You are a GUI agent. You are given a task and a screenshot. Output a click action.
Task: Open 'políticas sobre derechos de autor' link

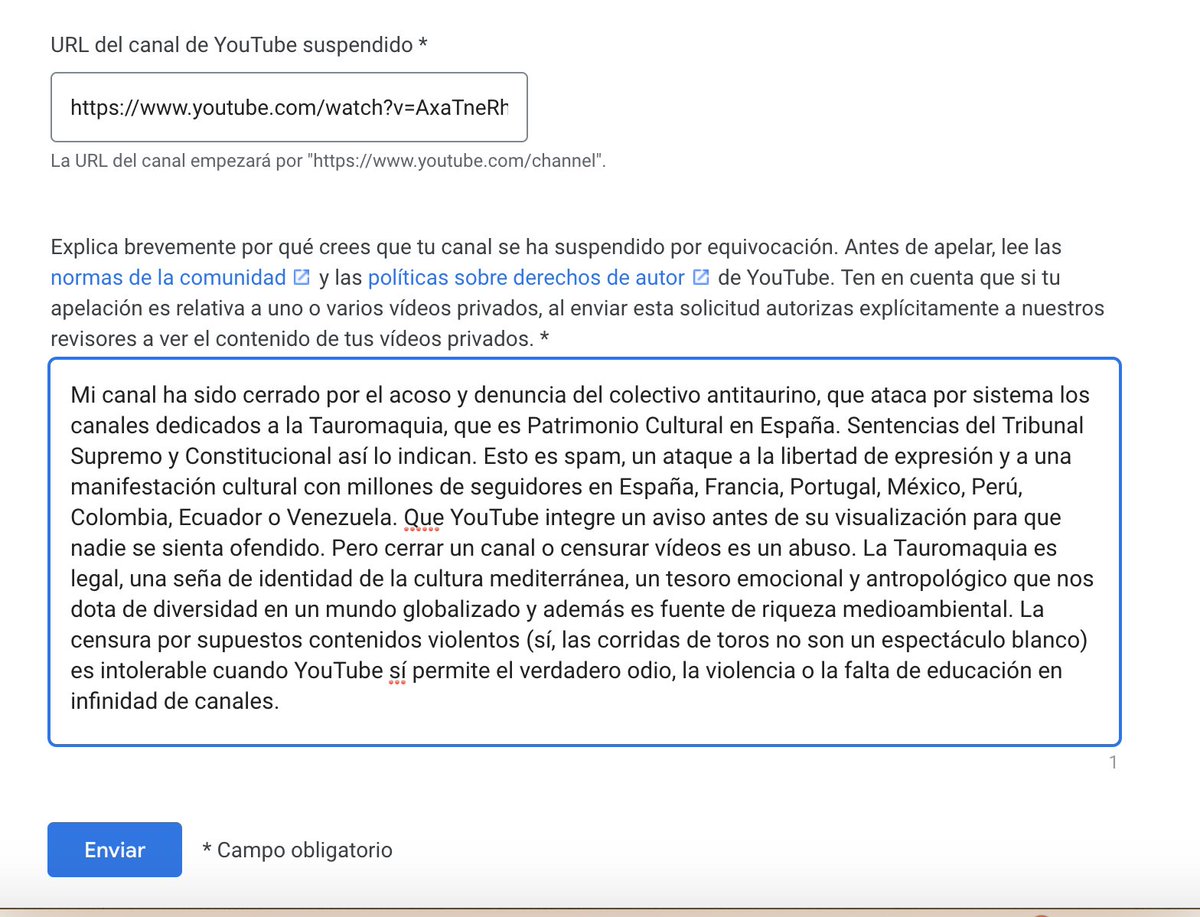tap(526, 277)
